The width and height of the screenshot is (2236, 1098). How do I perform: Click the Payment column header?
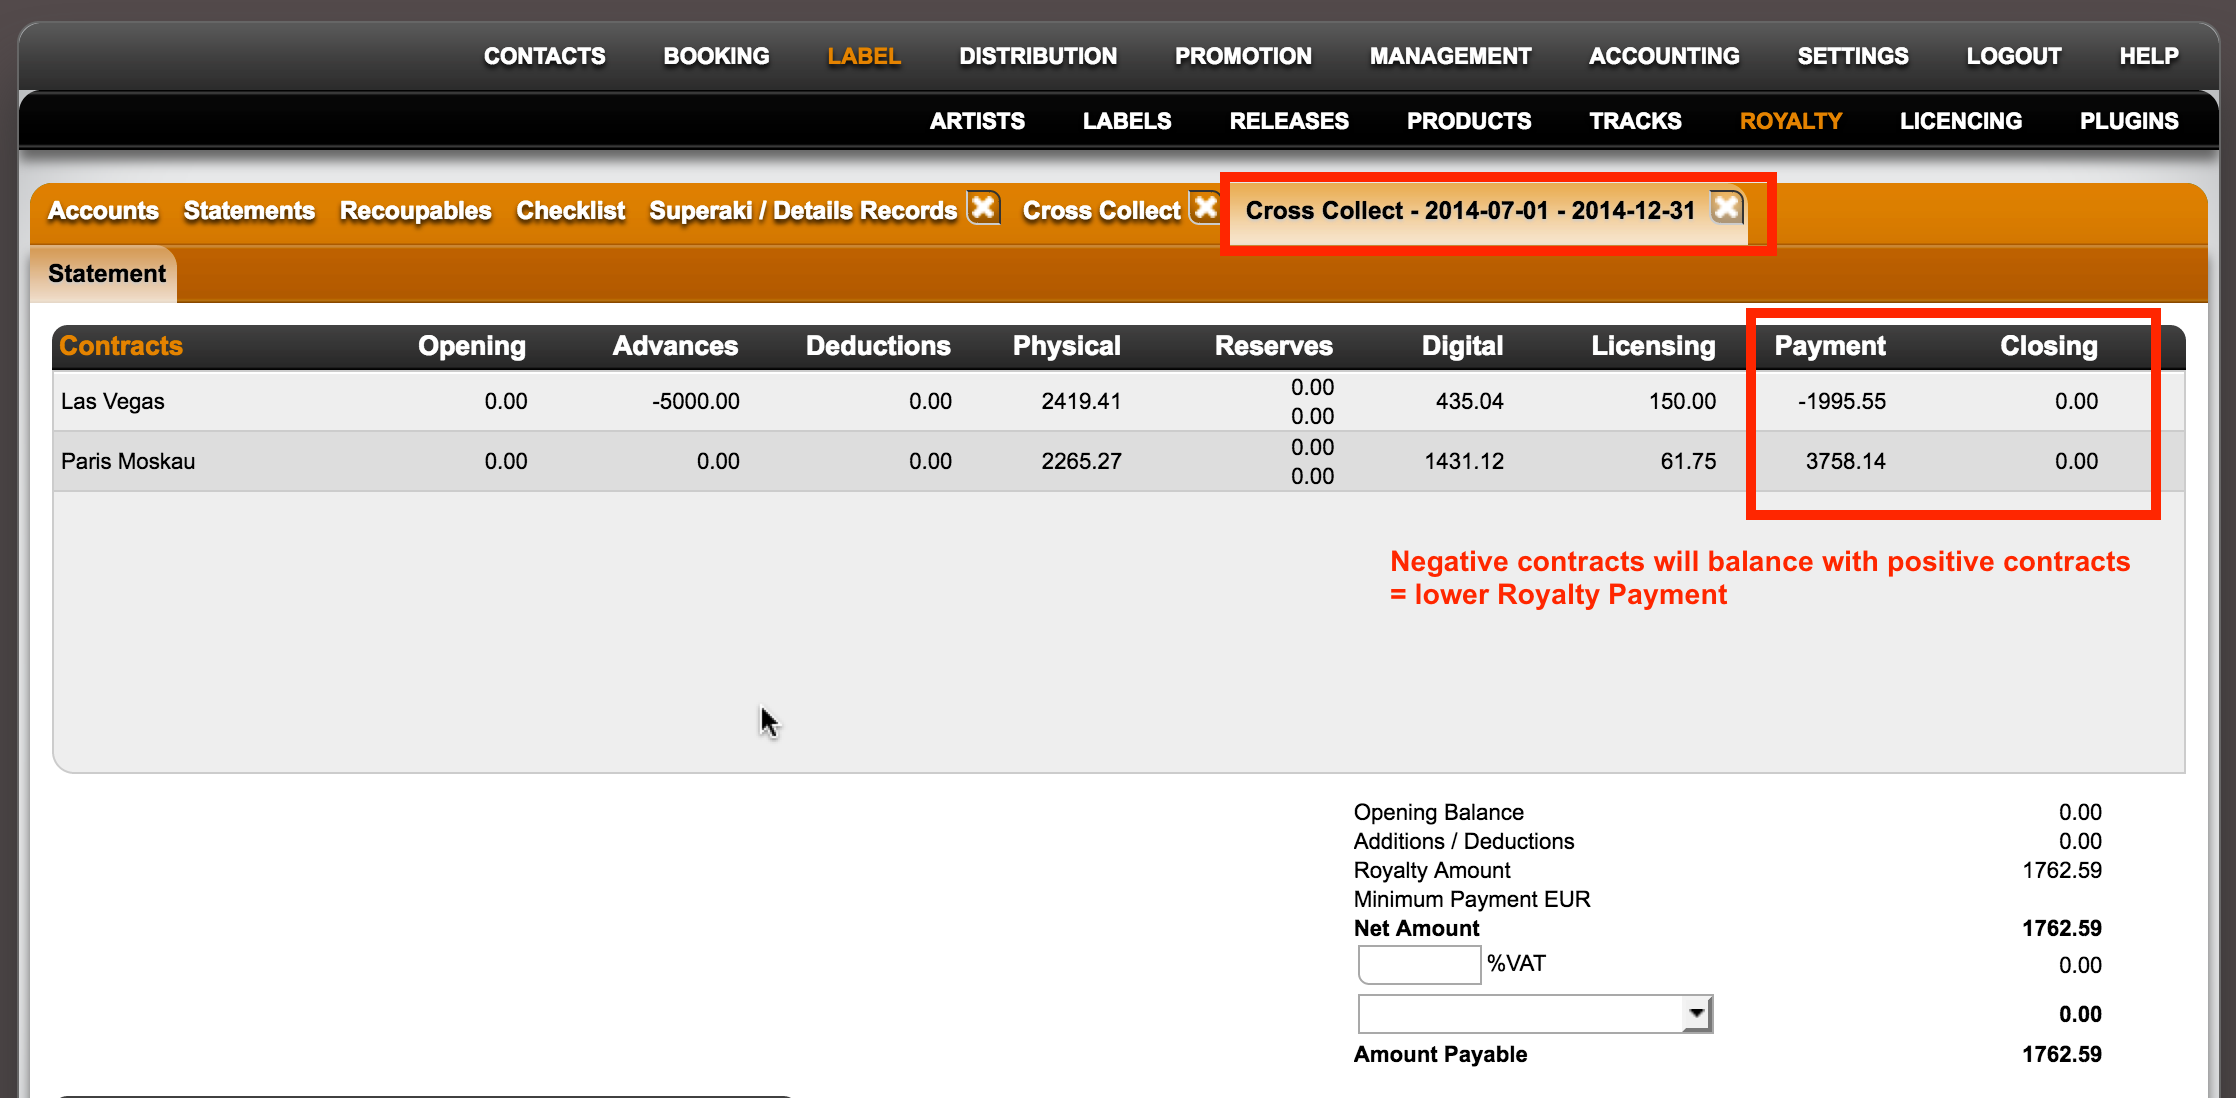click(x=1829, y=346)
